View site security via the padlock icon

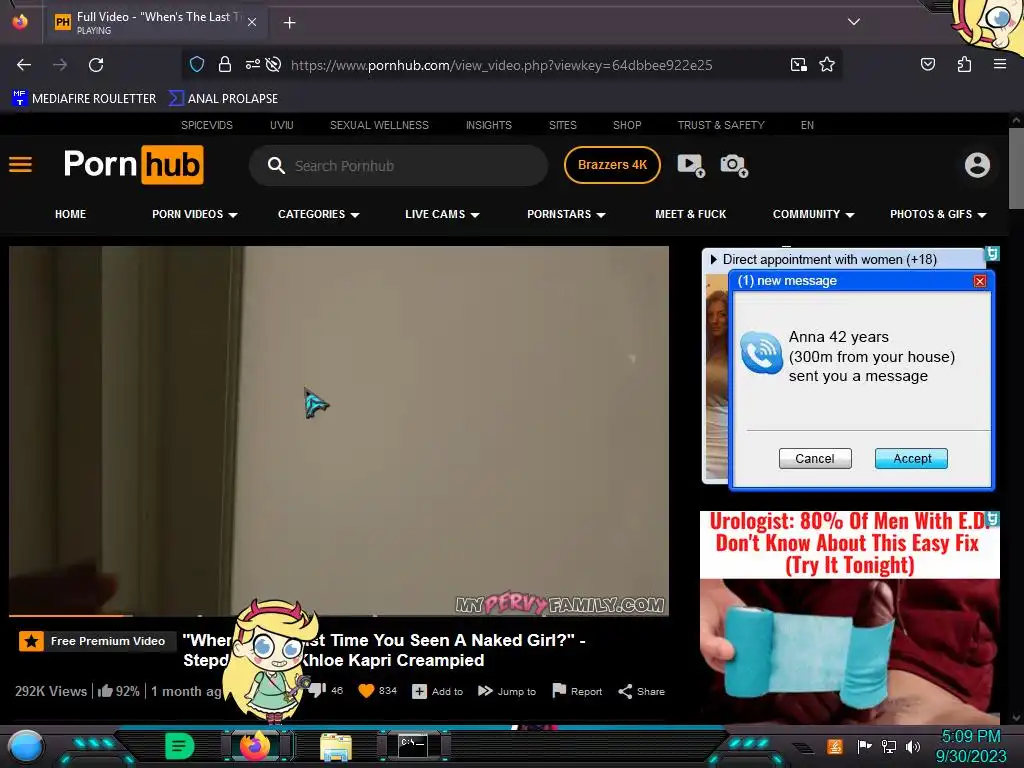(x=225, y=64)
